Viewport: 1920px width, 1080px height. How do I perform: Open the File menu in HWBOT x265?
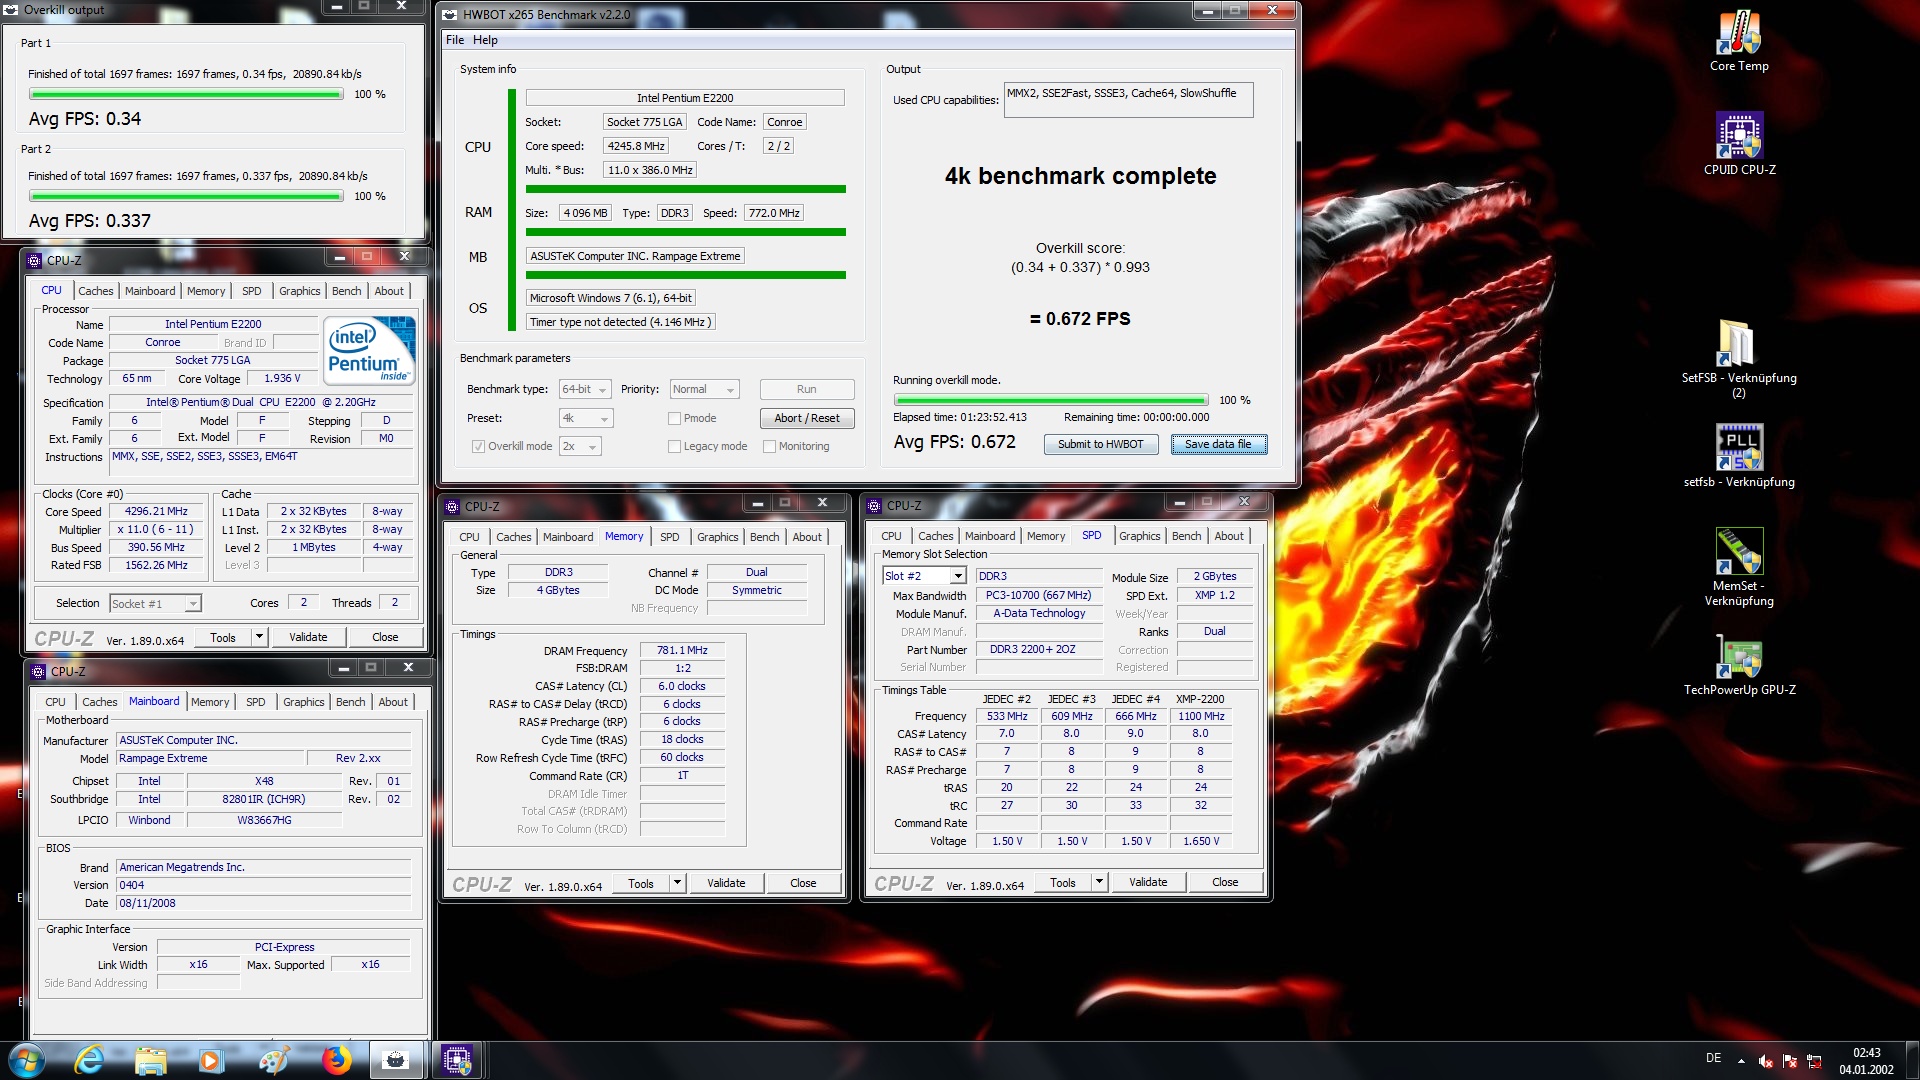tap(455, 40)
